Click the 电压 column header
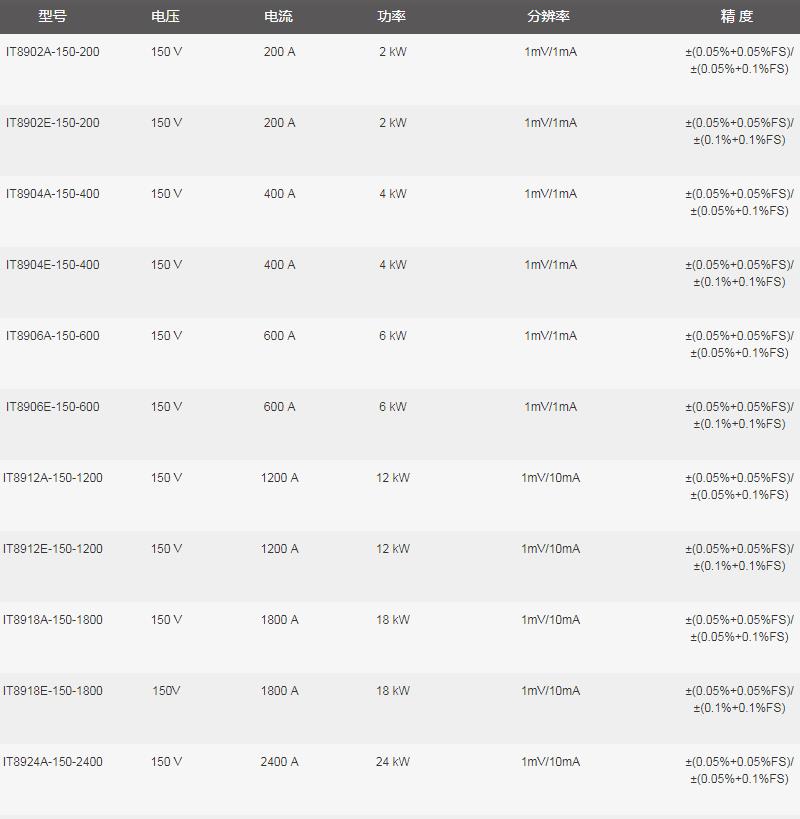The width and height of the screenshot is (800, 819). click(x=166, y=16)
